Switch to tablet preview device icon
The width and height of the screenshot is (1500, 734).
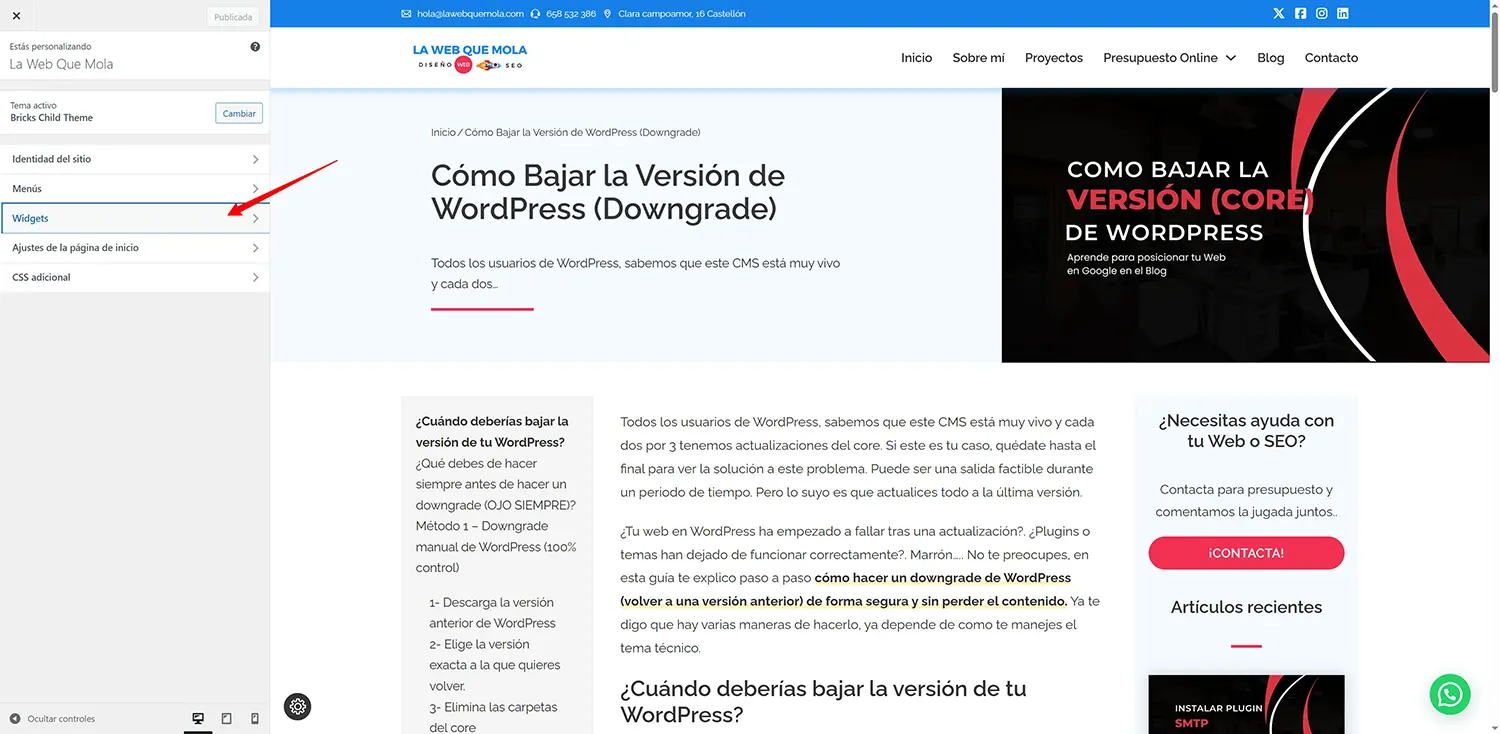coord(227,719)
